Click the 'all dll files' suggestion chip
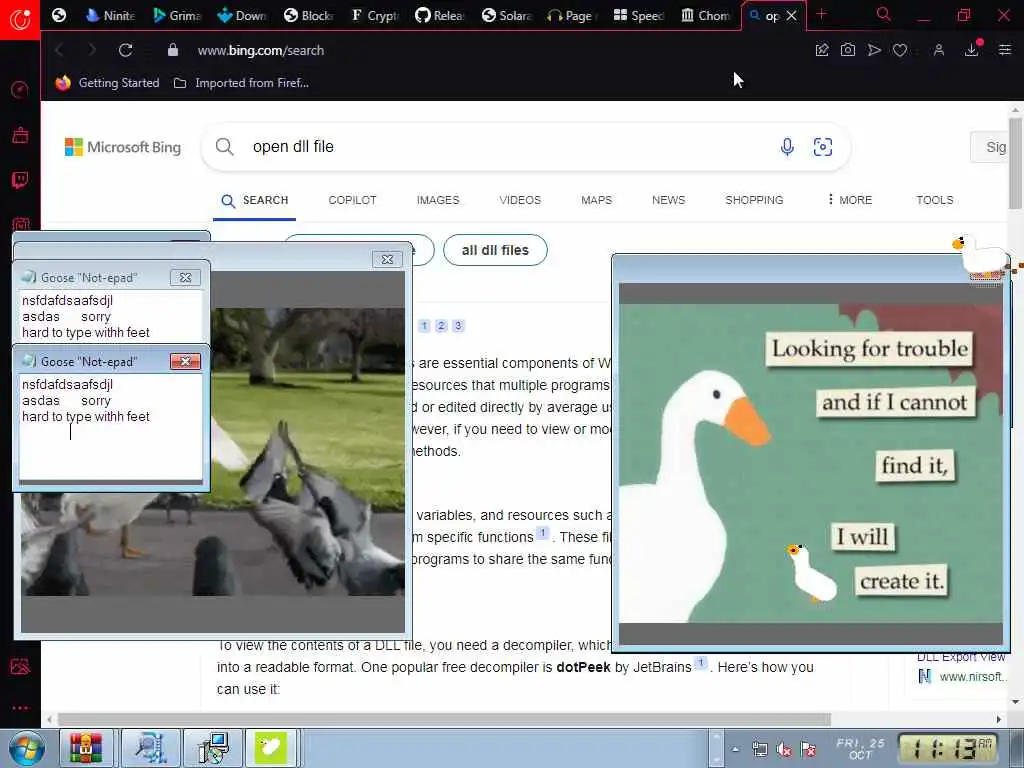1024x768 pixels. (x=495, y=250)
